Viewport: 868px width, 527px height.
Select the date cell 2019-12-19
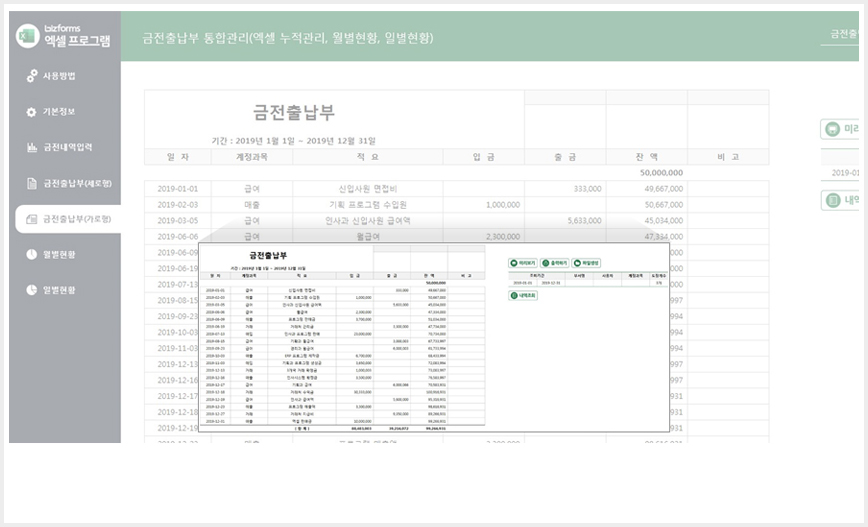(178, 428)
